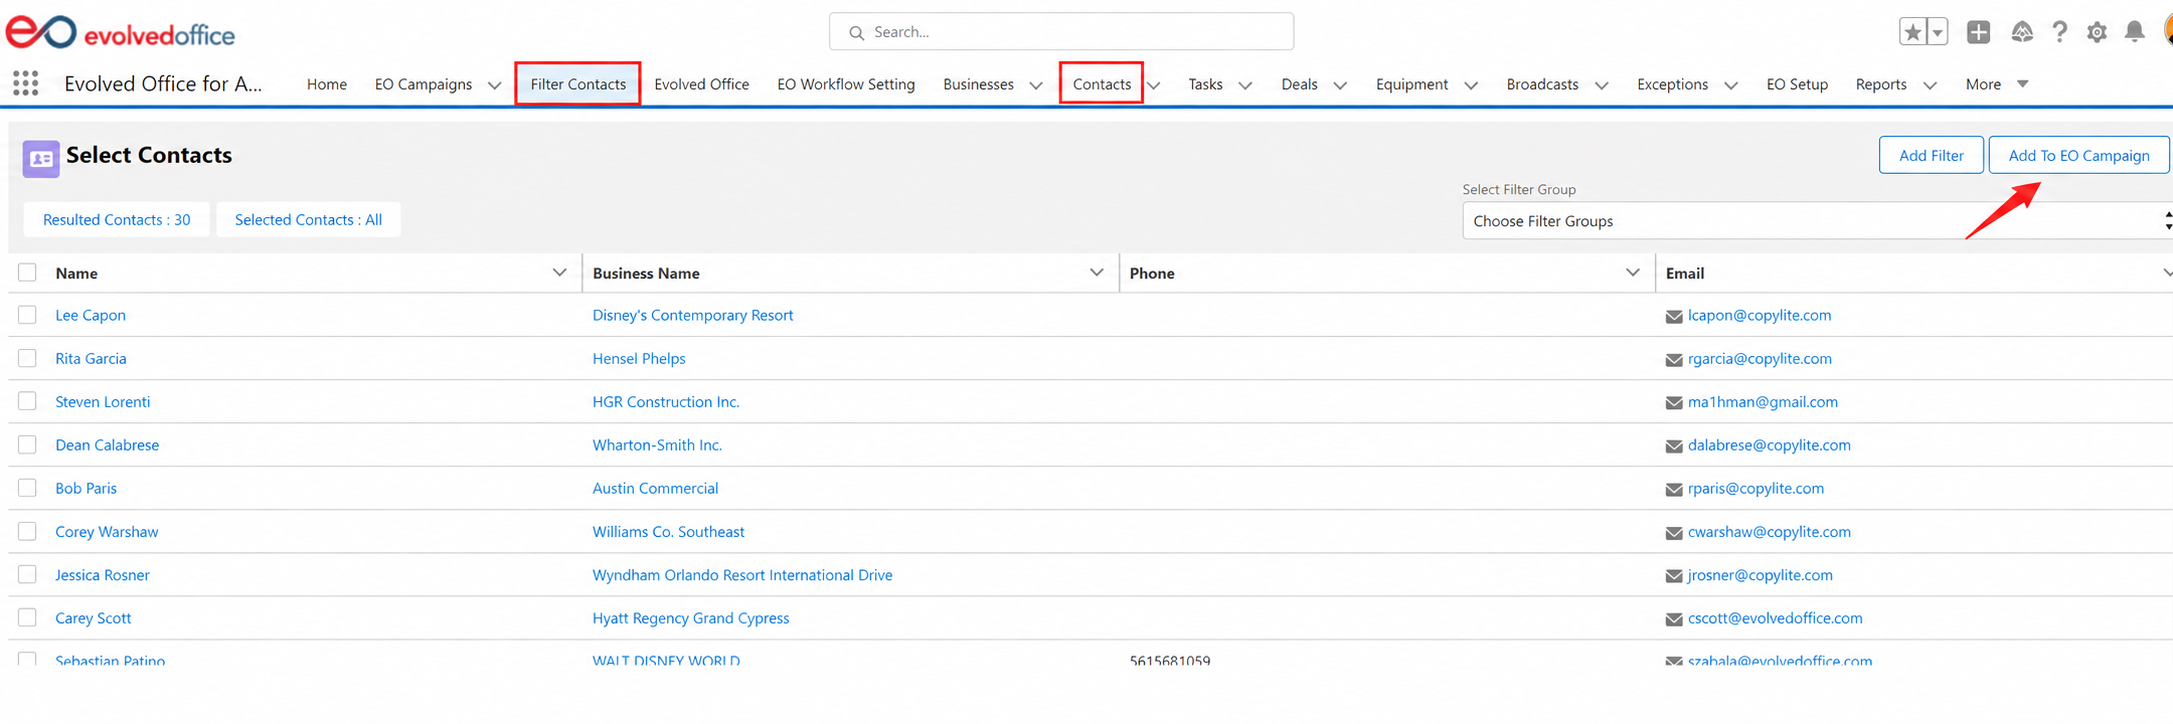Go to the Home tab

click(327, 84)
